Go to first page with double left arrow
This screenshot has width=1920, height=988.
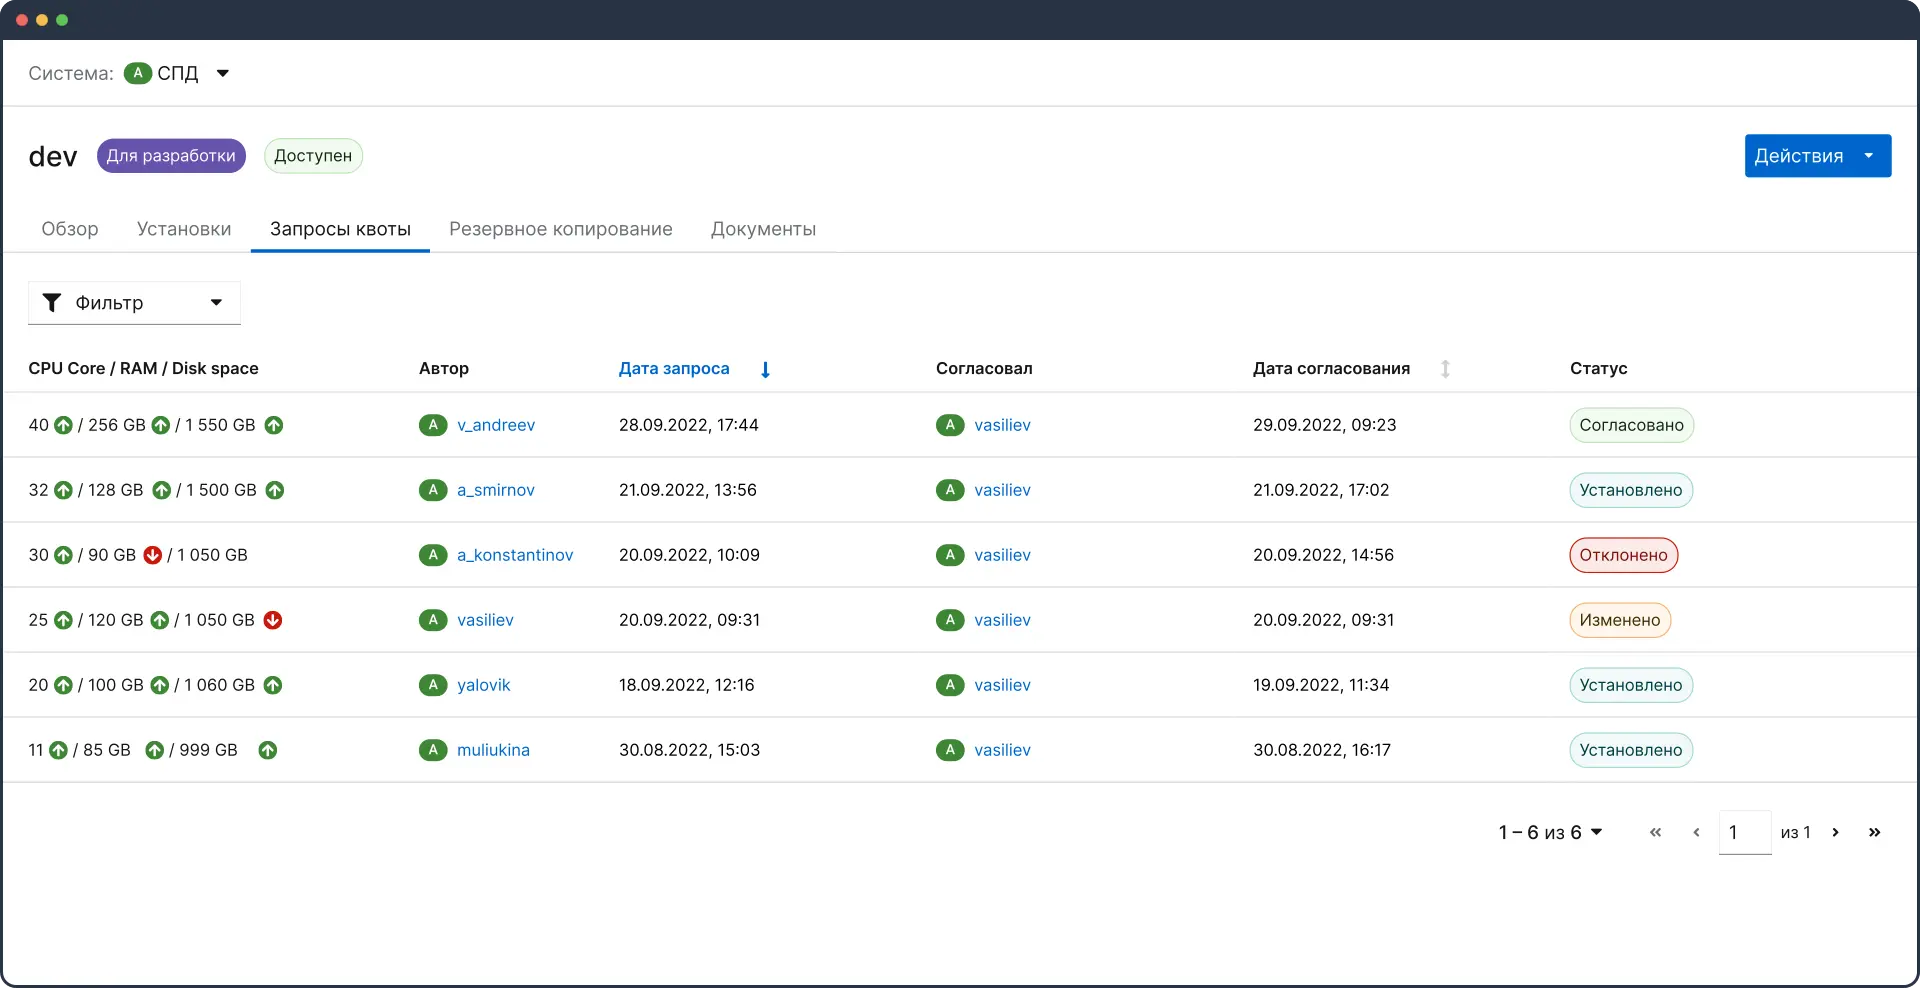click(1655, 832)
